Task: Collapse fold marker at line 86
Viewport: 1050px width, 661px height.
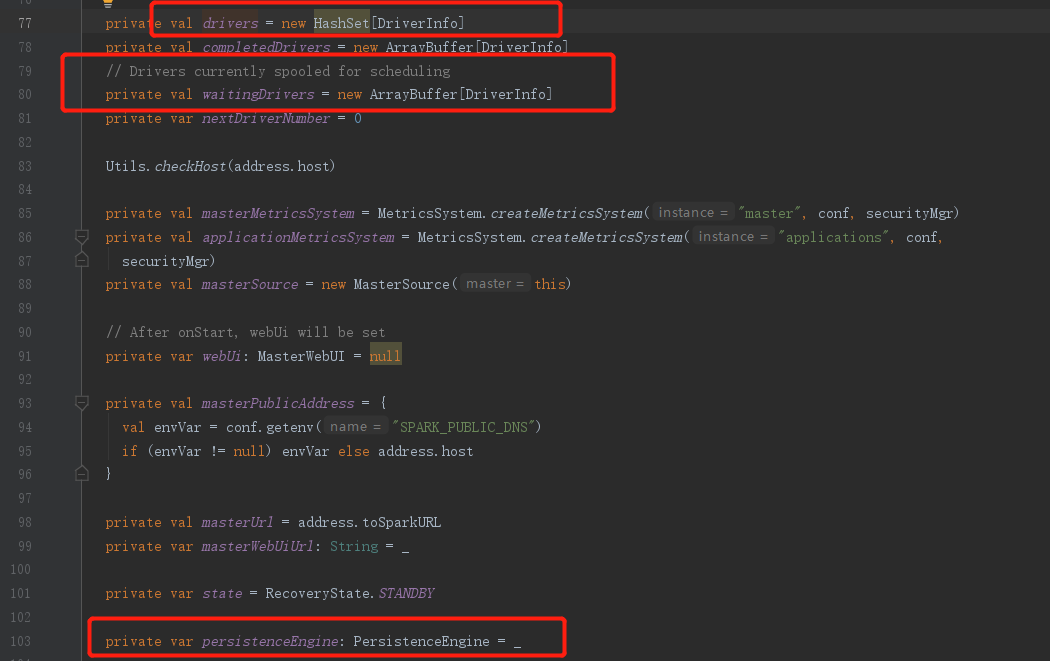Action: 82,236
